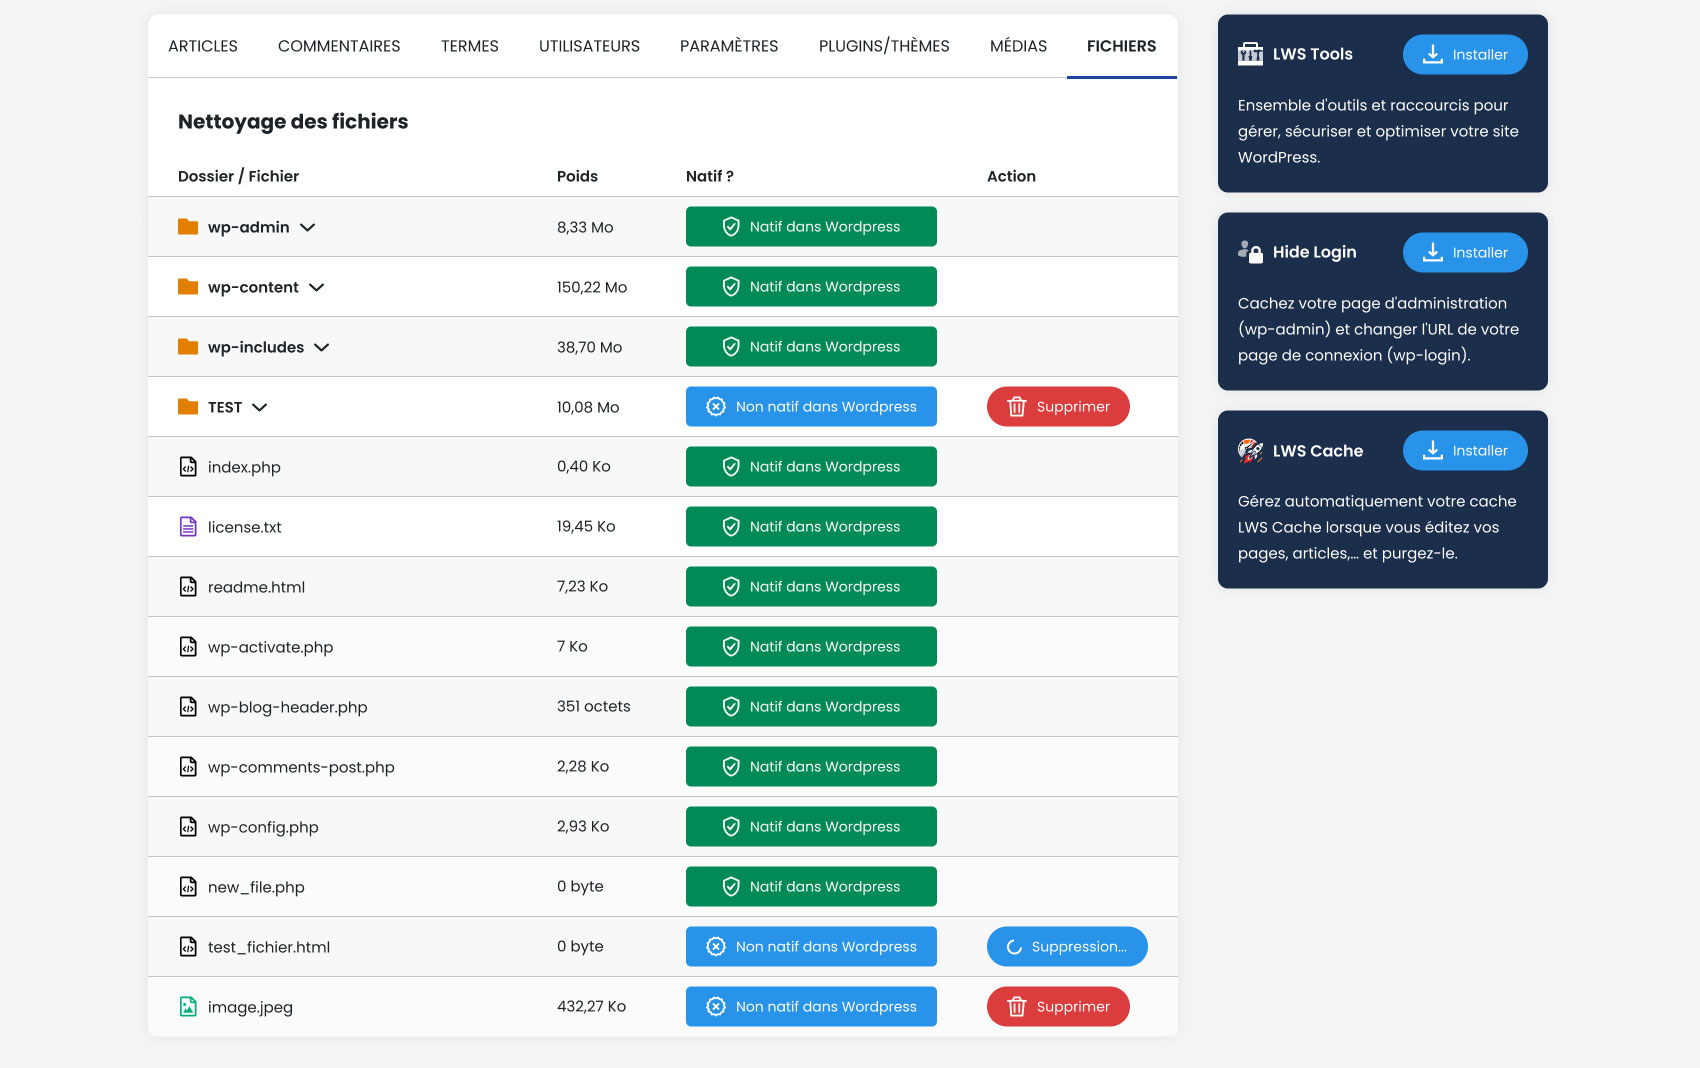This screenshot has width=1700, height=1068.
Task: Click the Hide Login padlock icon
Action: (x=1250, y=252)
